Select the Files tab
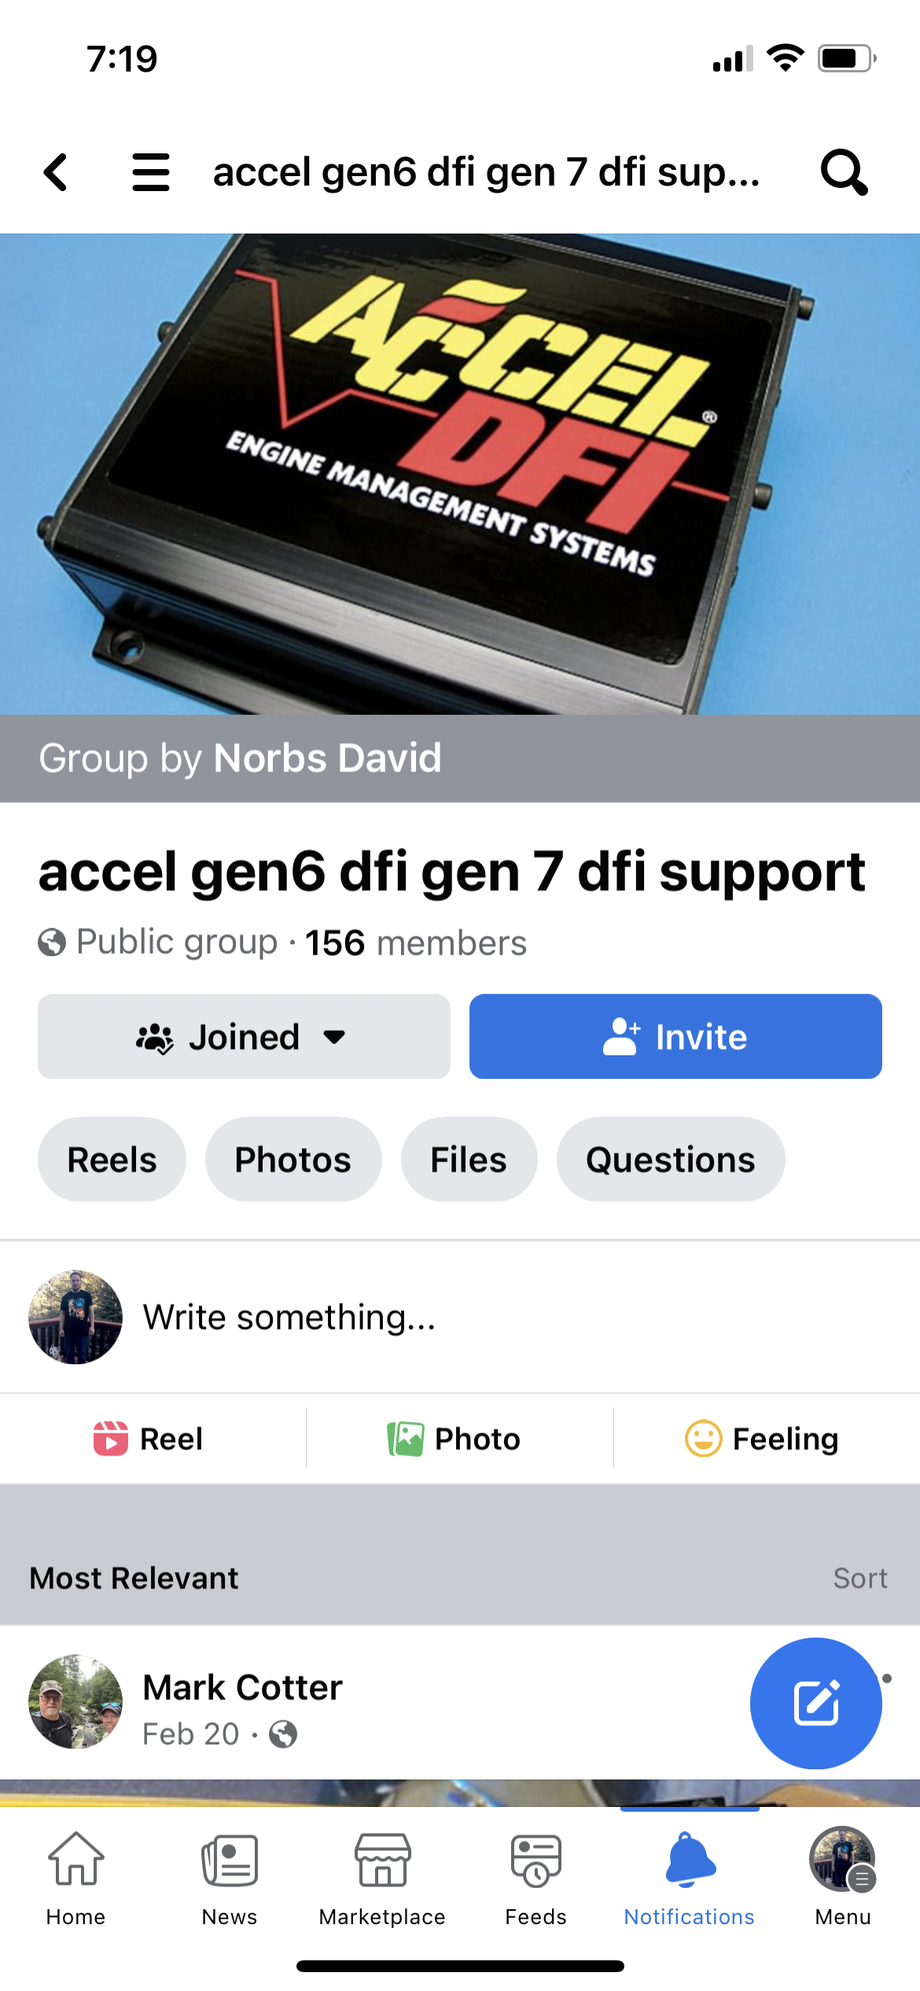The width and height of the screenshot is (920, 1991). pyautogui.click(x=469, y=1159)
